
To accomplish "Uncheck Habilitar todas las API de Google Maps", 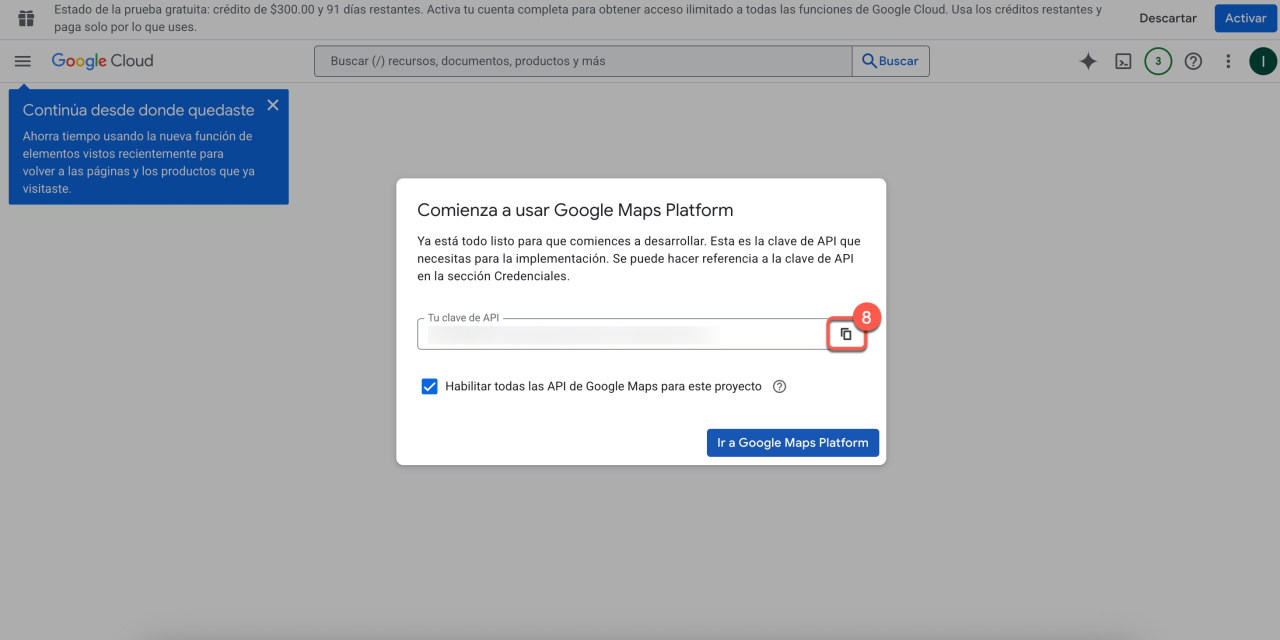I will point(430,386).
